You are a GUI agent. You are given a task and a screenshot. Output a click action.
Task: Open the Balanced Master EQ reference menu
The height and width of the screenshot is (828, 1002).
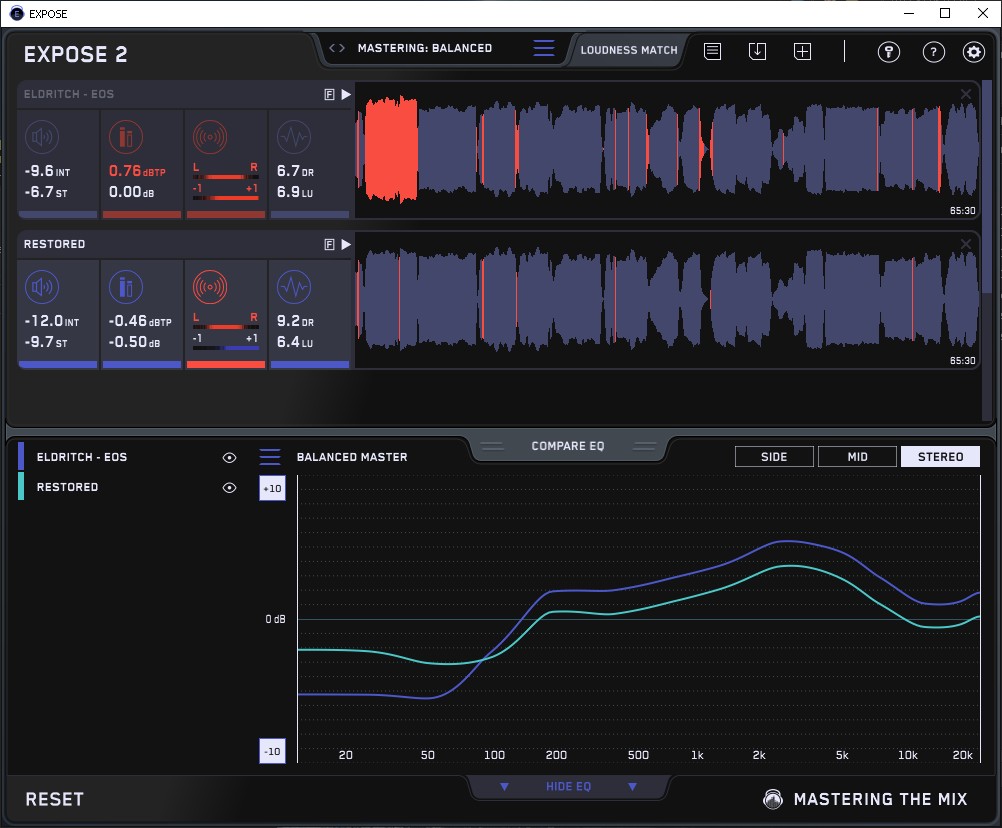(270, 457)
